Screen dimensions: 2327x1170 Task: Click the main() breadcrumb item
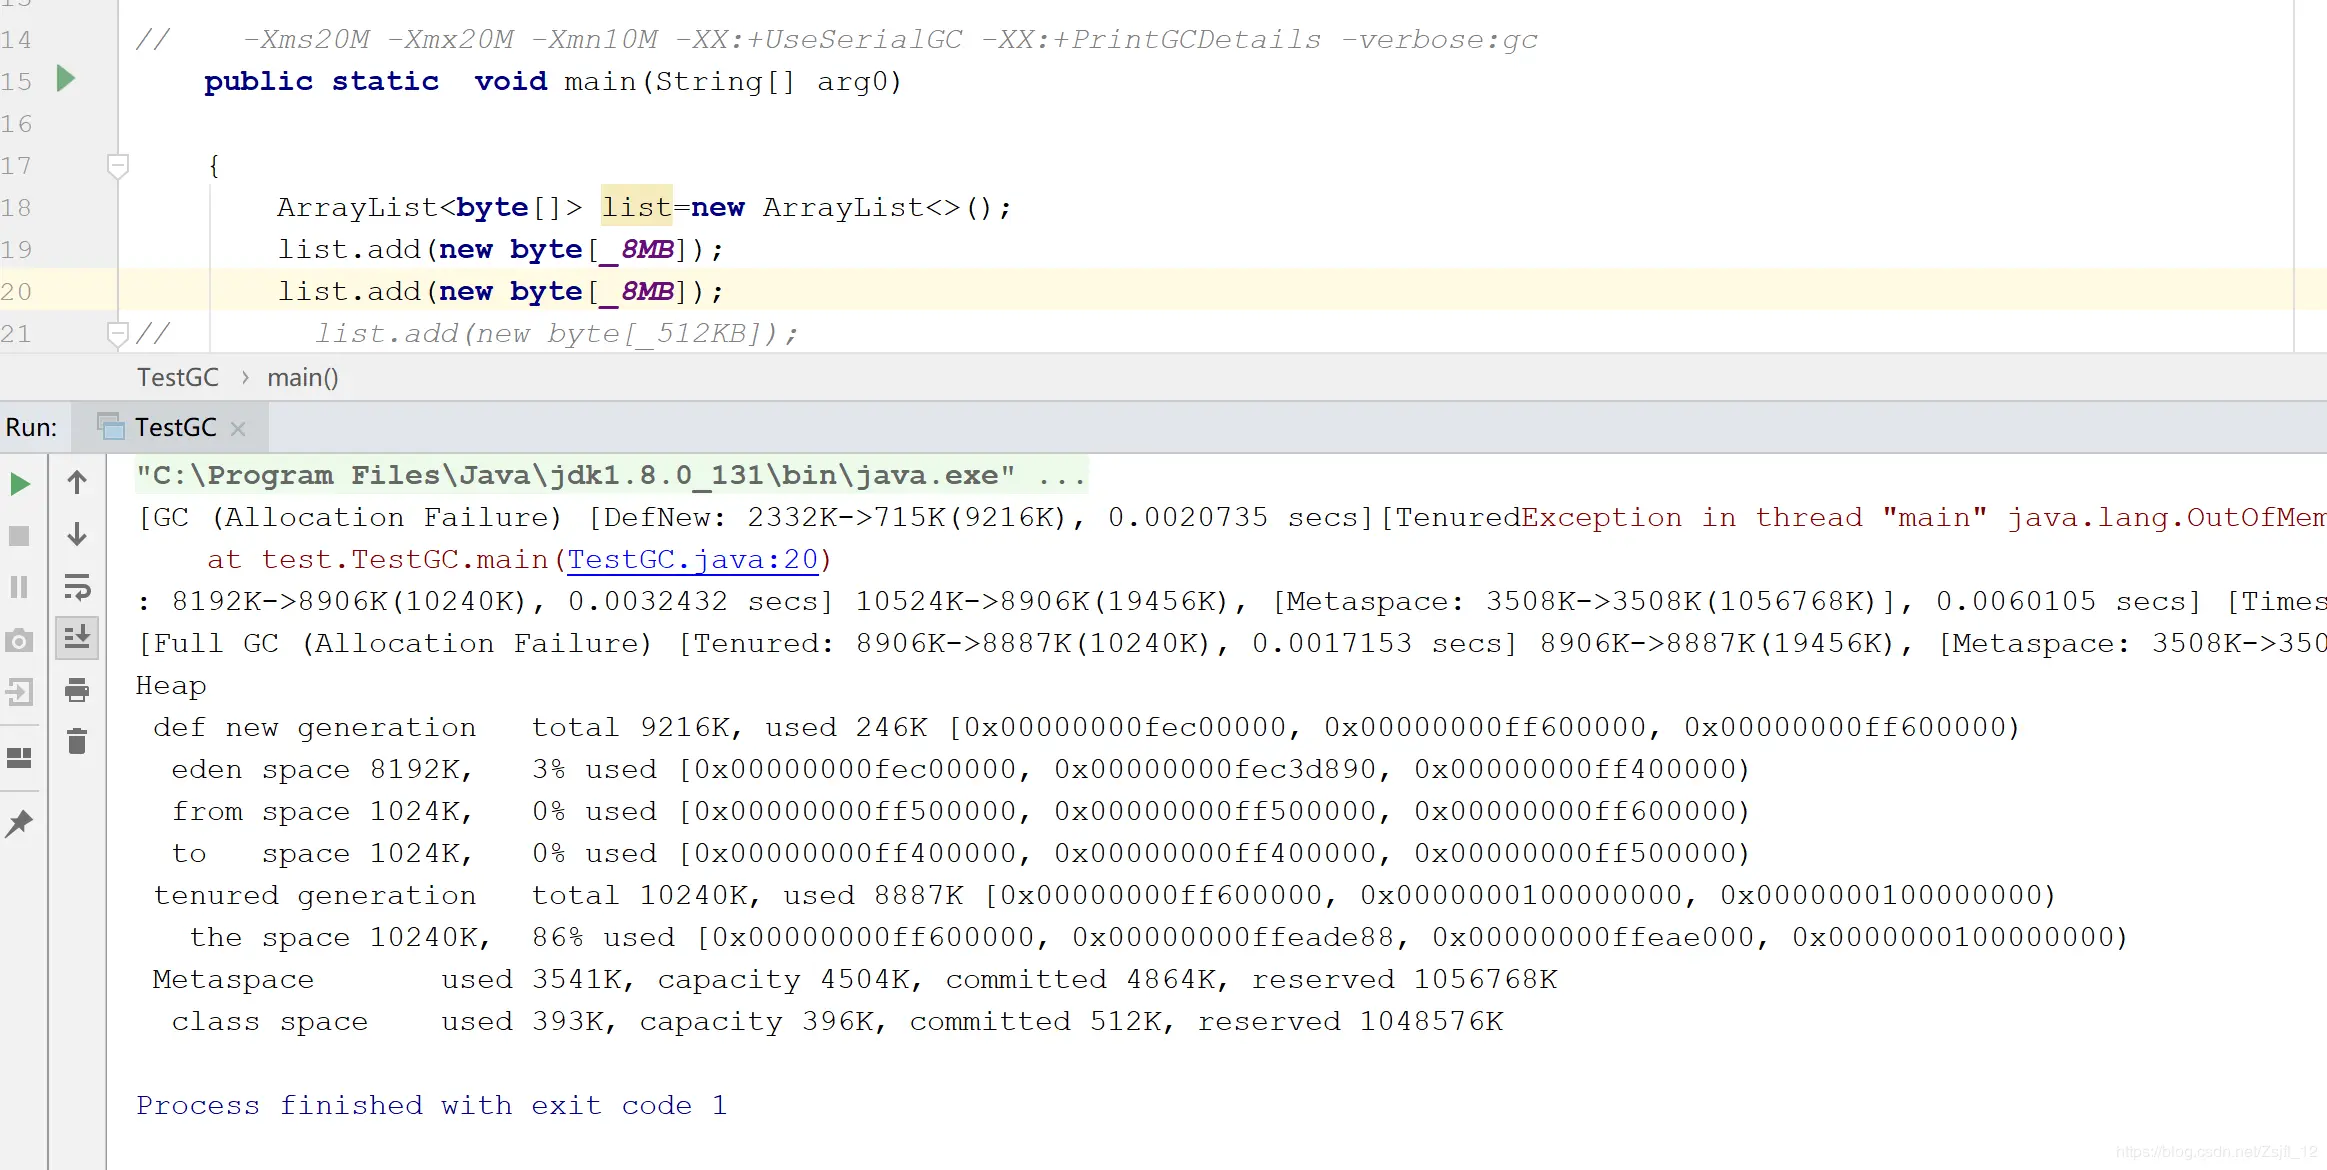click(x=303, y=378)
